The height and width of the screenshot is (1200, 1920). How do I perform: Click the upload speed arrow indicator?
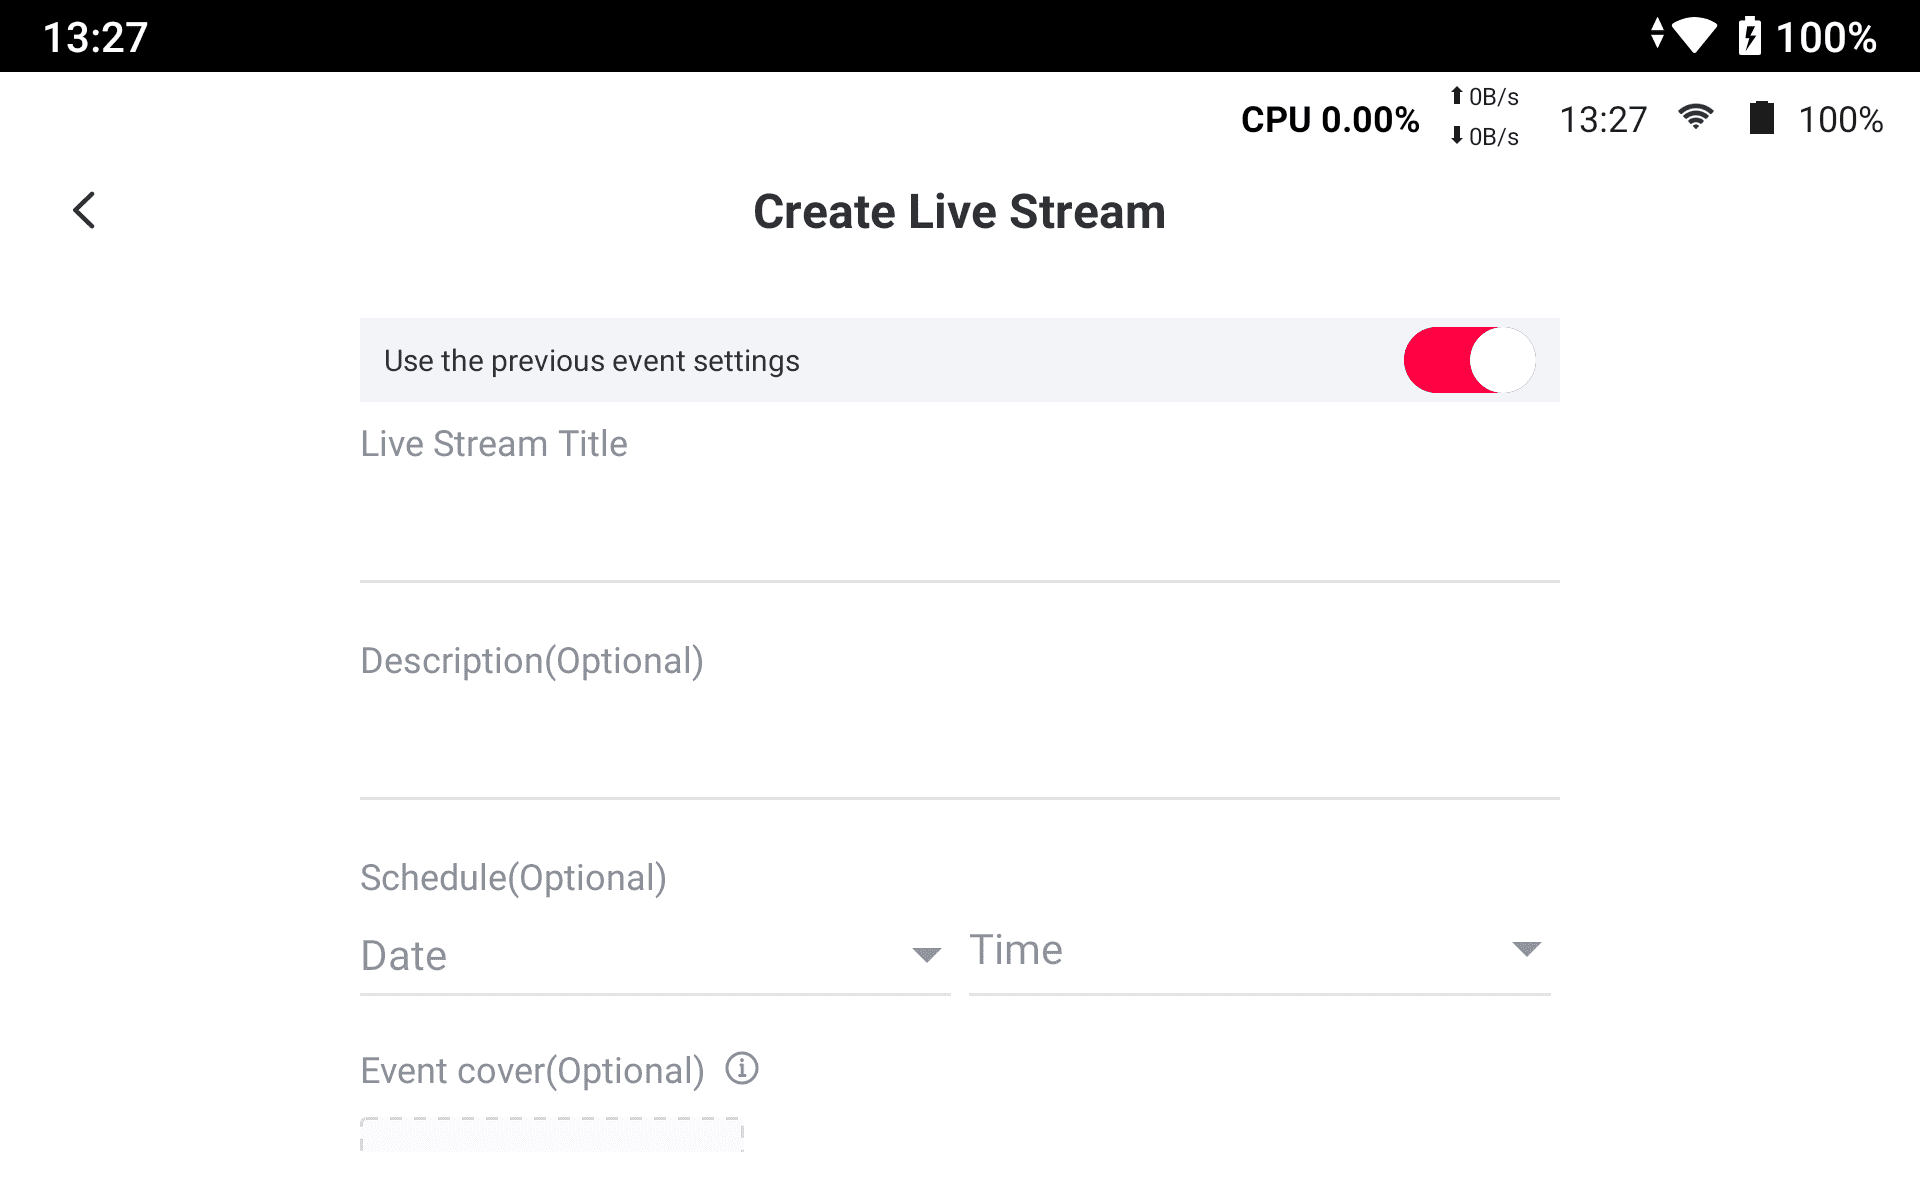tap(1457, 96)
